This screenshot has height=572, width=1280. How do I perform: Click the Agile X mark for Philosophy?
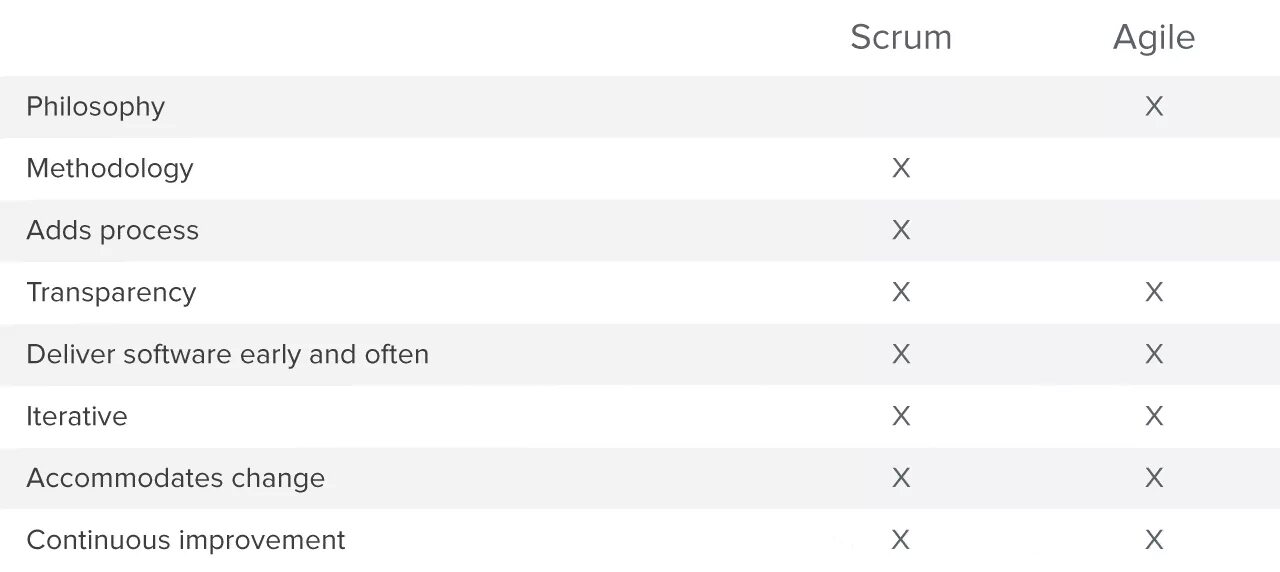click(1153, 107)
